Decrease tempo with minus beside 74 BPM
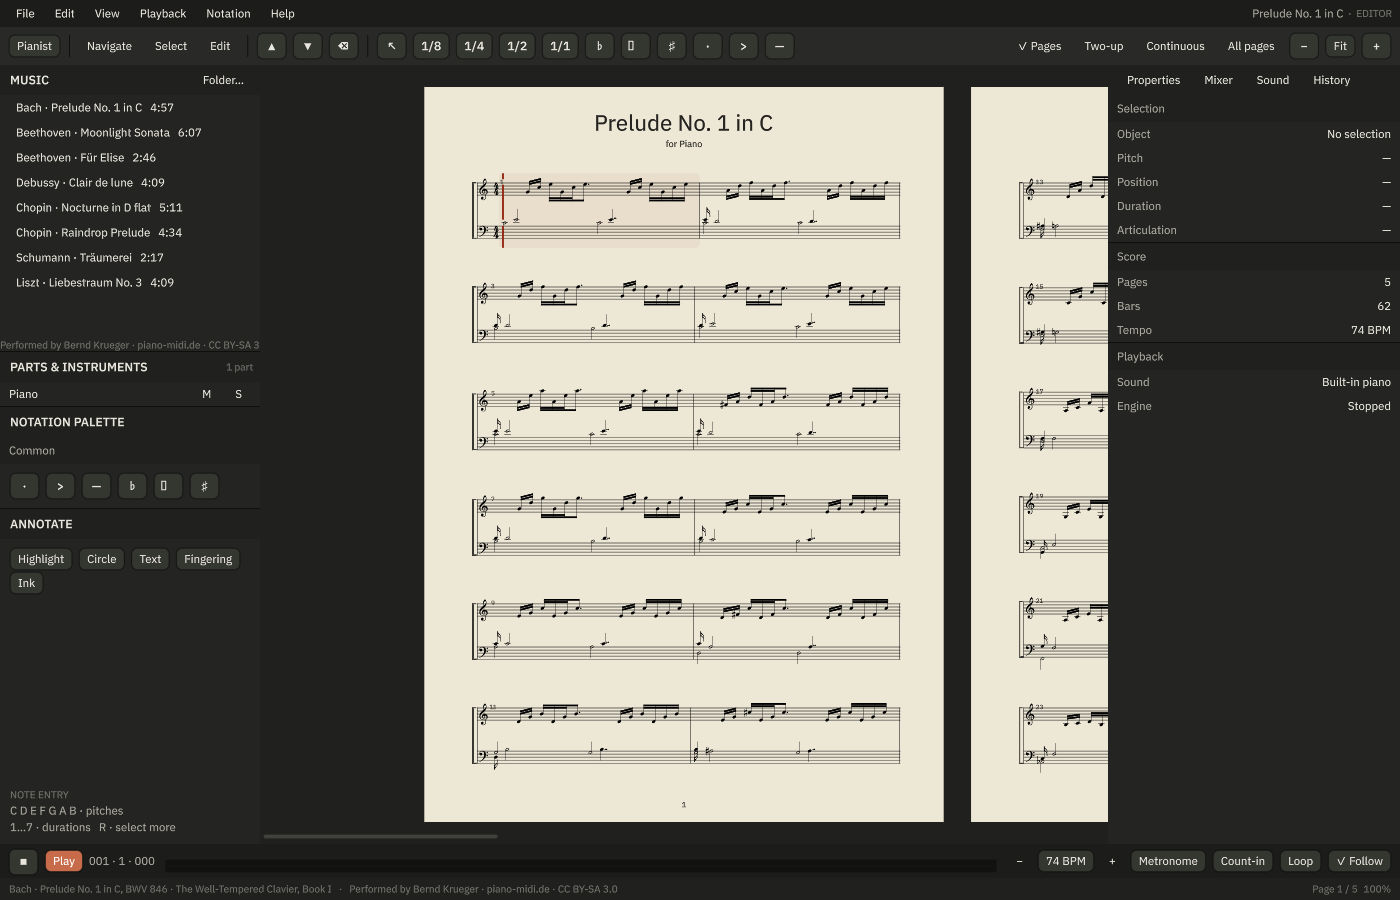The width and height of the screenshot is (1400, 900). [x=1019, y=861]
